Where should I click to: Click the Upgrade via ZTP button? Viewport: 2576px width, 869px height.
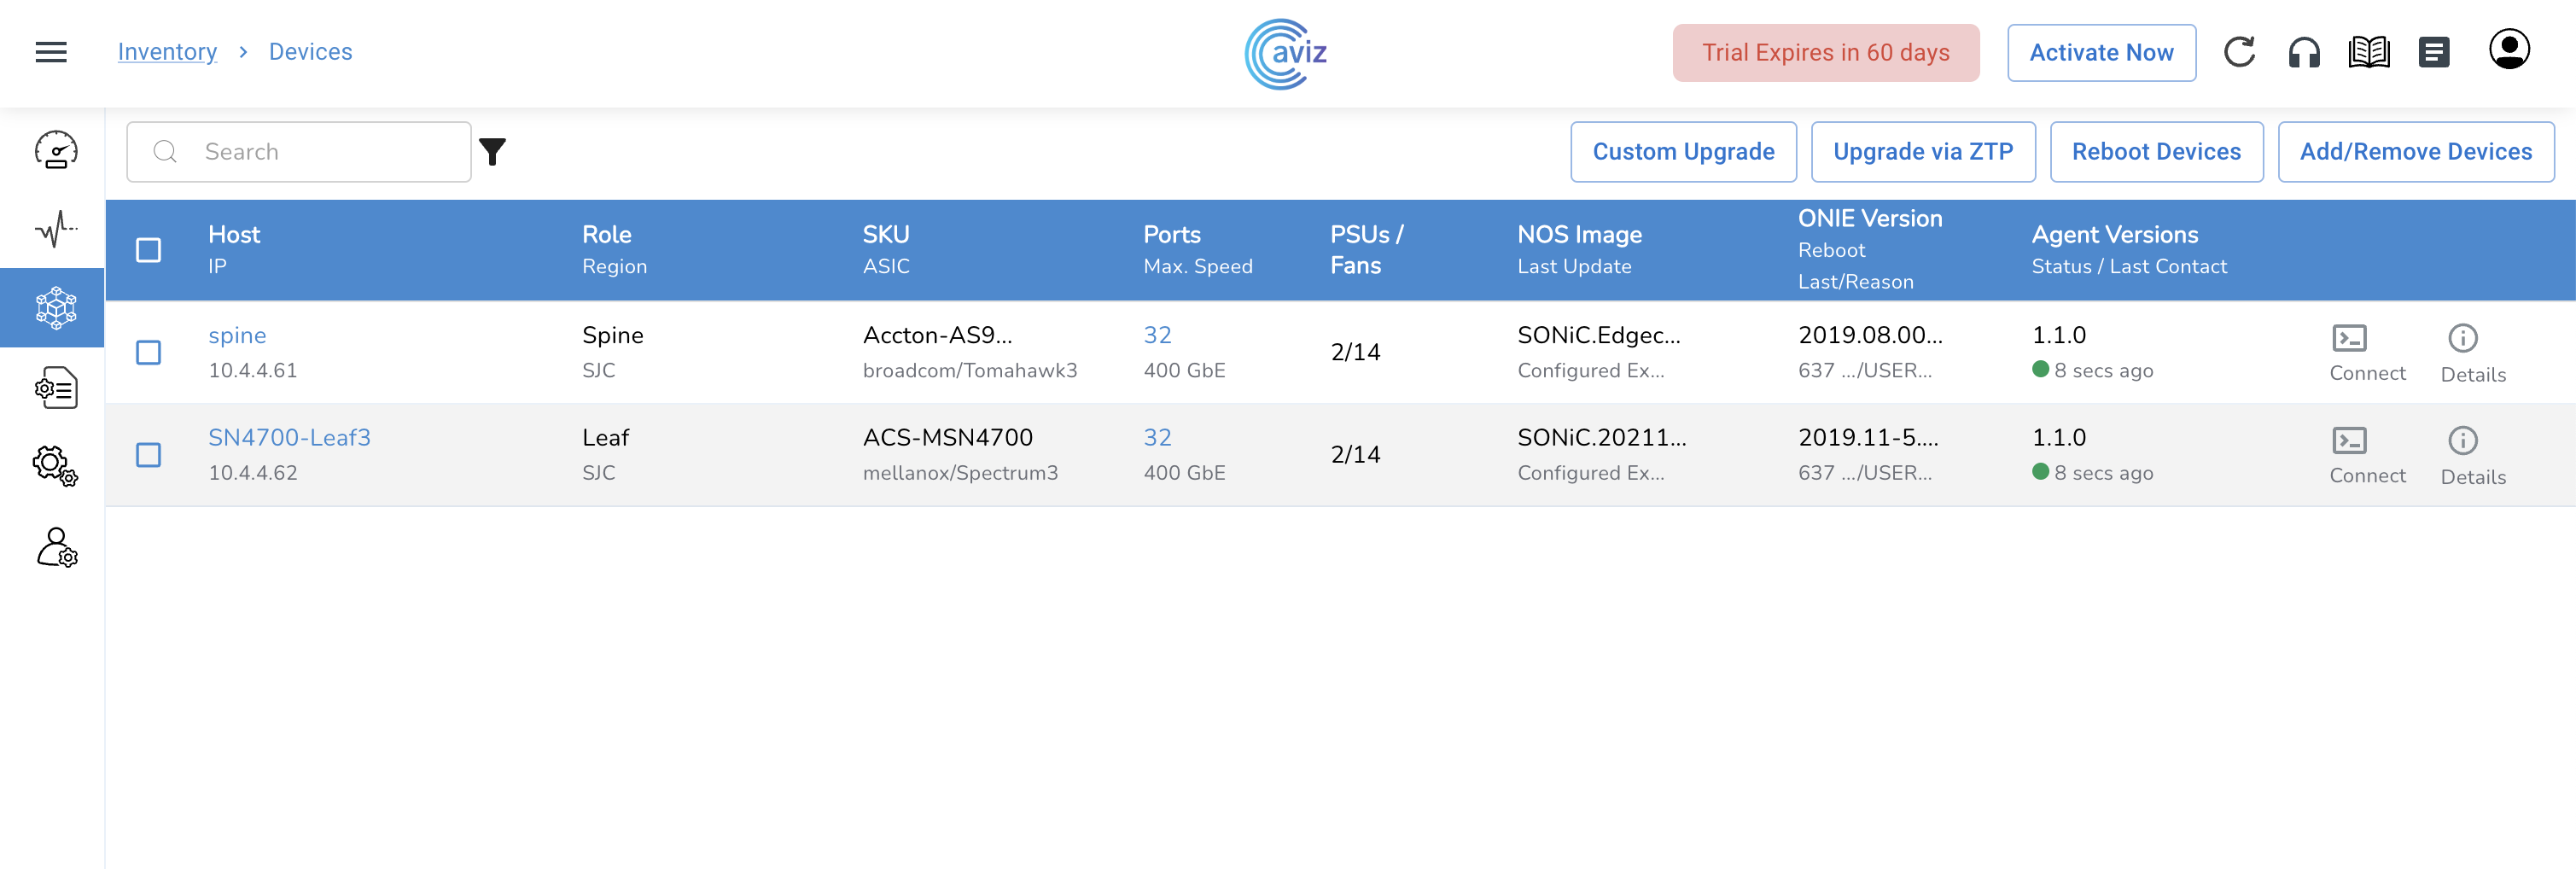click(x=1922, y=152)
